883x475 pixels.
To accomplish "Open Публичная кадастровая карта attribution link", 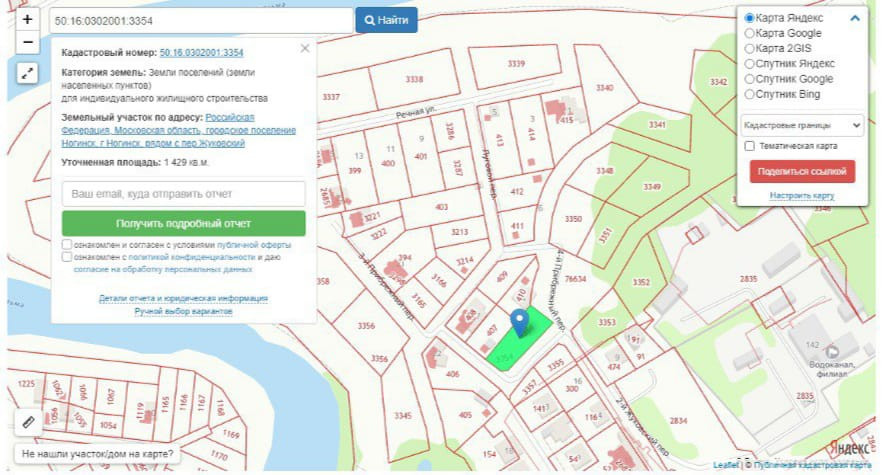I will pos(812,465).
